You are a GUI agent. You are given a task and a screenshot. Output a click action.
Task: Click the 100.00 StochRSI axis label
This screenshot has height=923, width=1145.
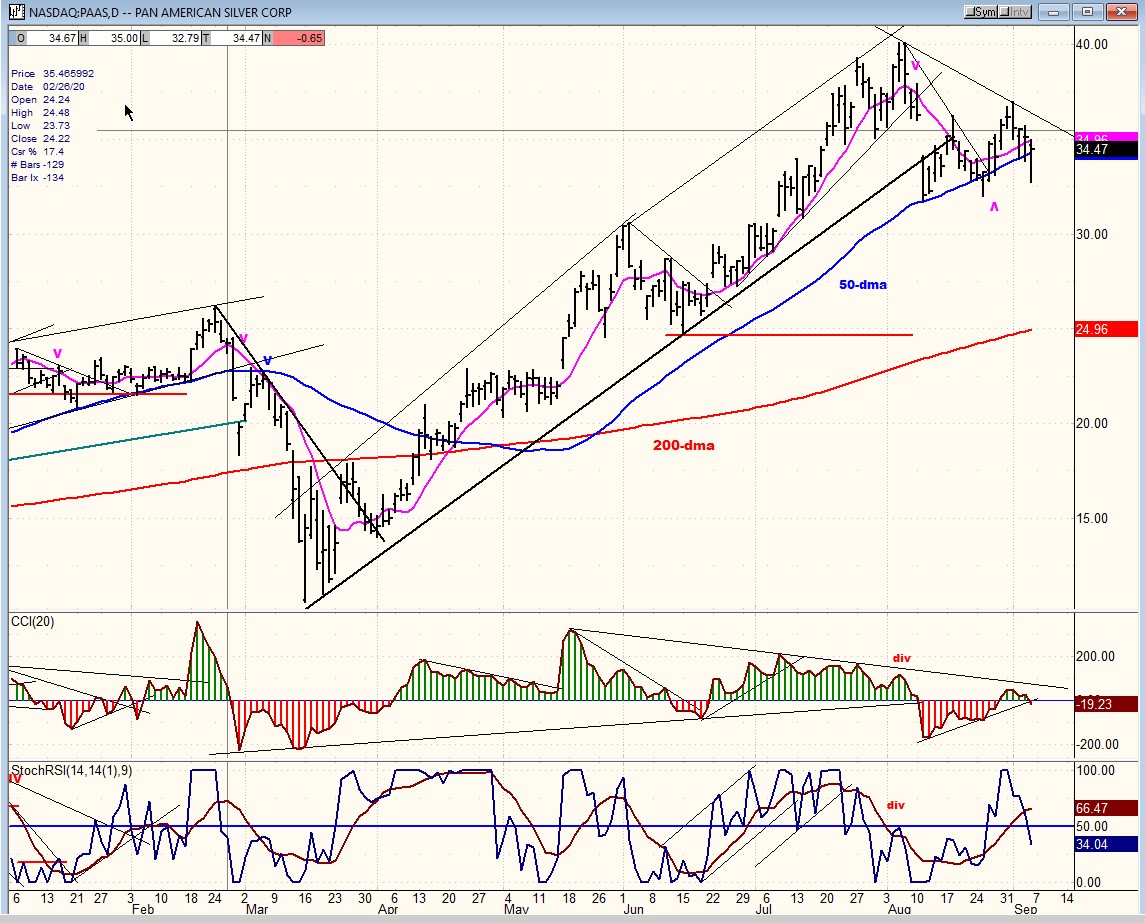(1096, 770)
